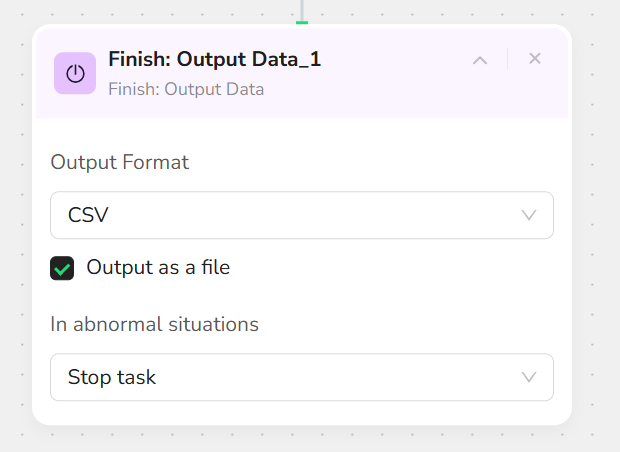The height and width of the screenshot is (452, 620).
Task: Click the 'In abnormal situations' label
Action: coord(154,324)
